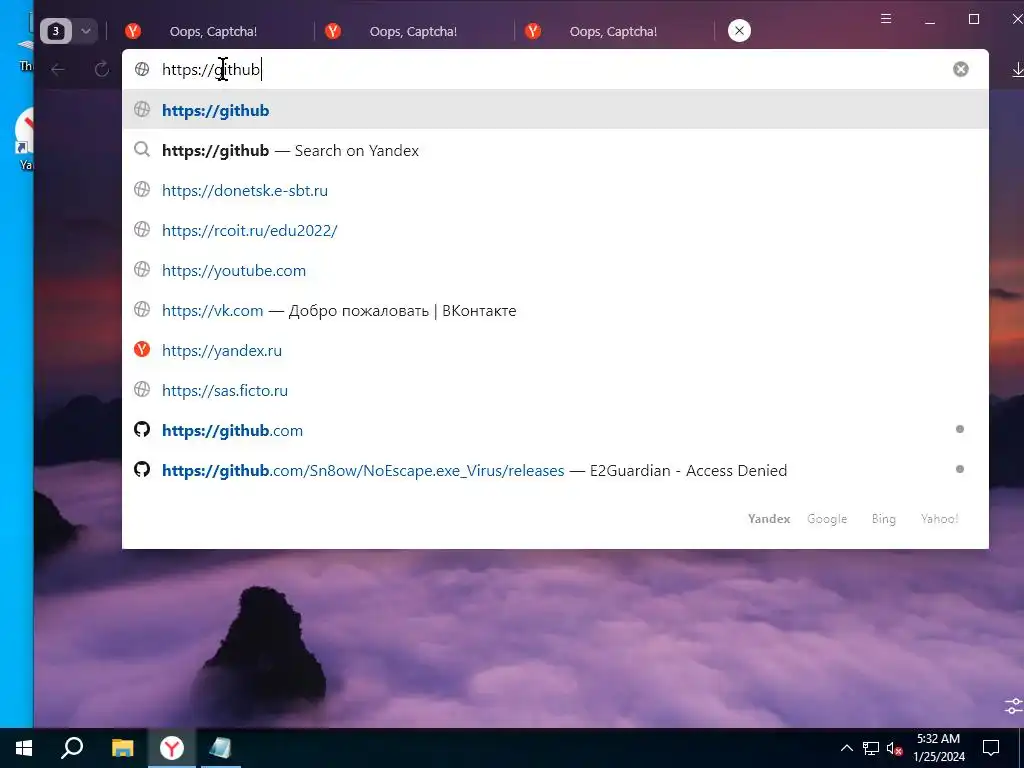Open the Windows Start menu
This screenshot has height=768, width=1024.
coord(24,748)
